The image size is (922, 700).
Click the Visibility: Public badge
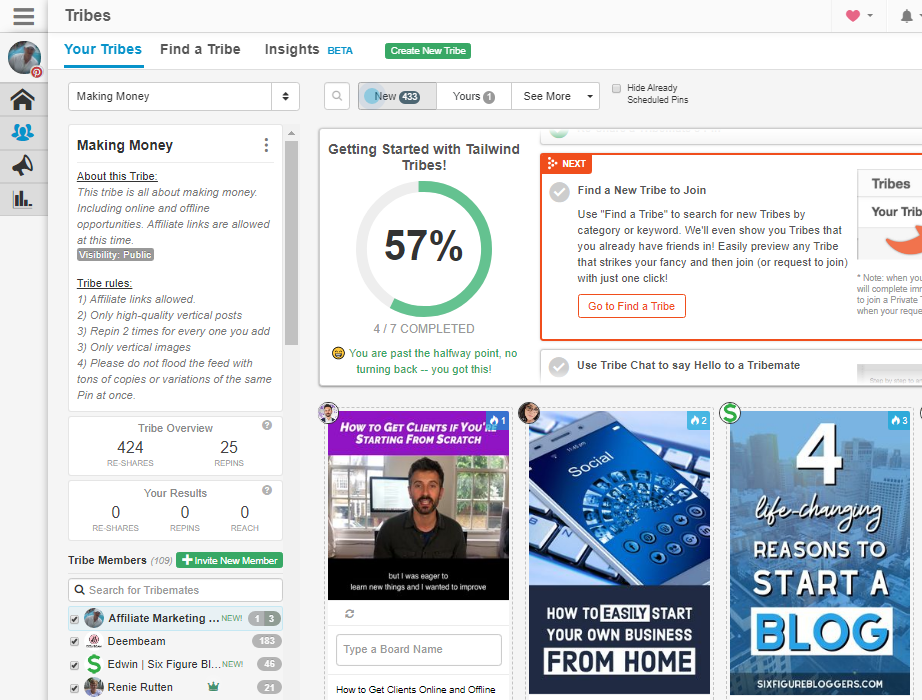tap(115, 255)
